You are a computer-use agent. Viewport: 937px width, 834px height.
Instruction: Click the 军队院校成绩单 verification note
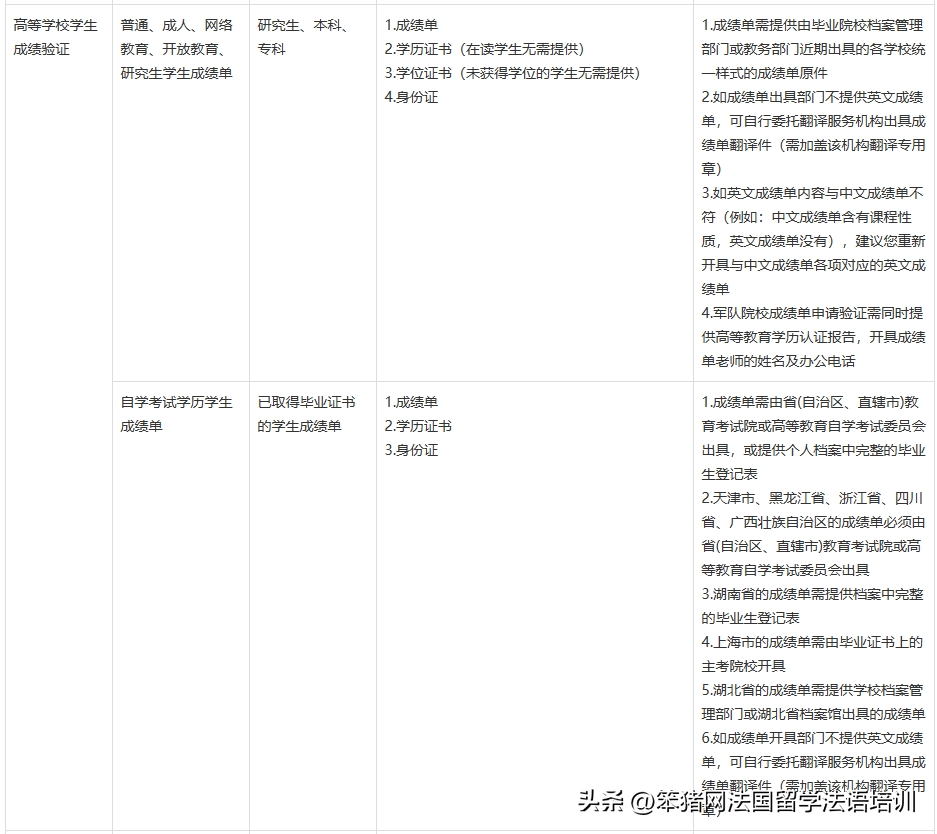(812, 336)
